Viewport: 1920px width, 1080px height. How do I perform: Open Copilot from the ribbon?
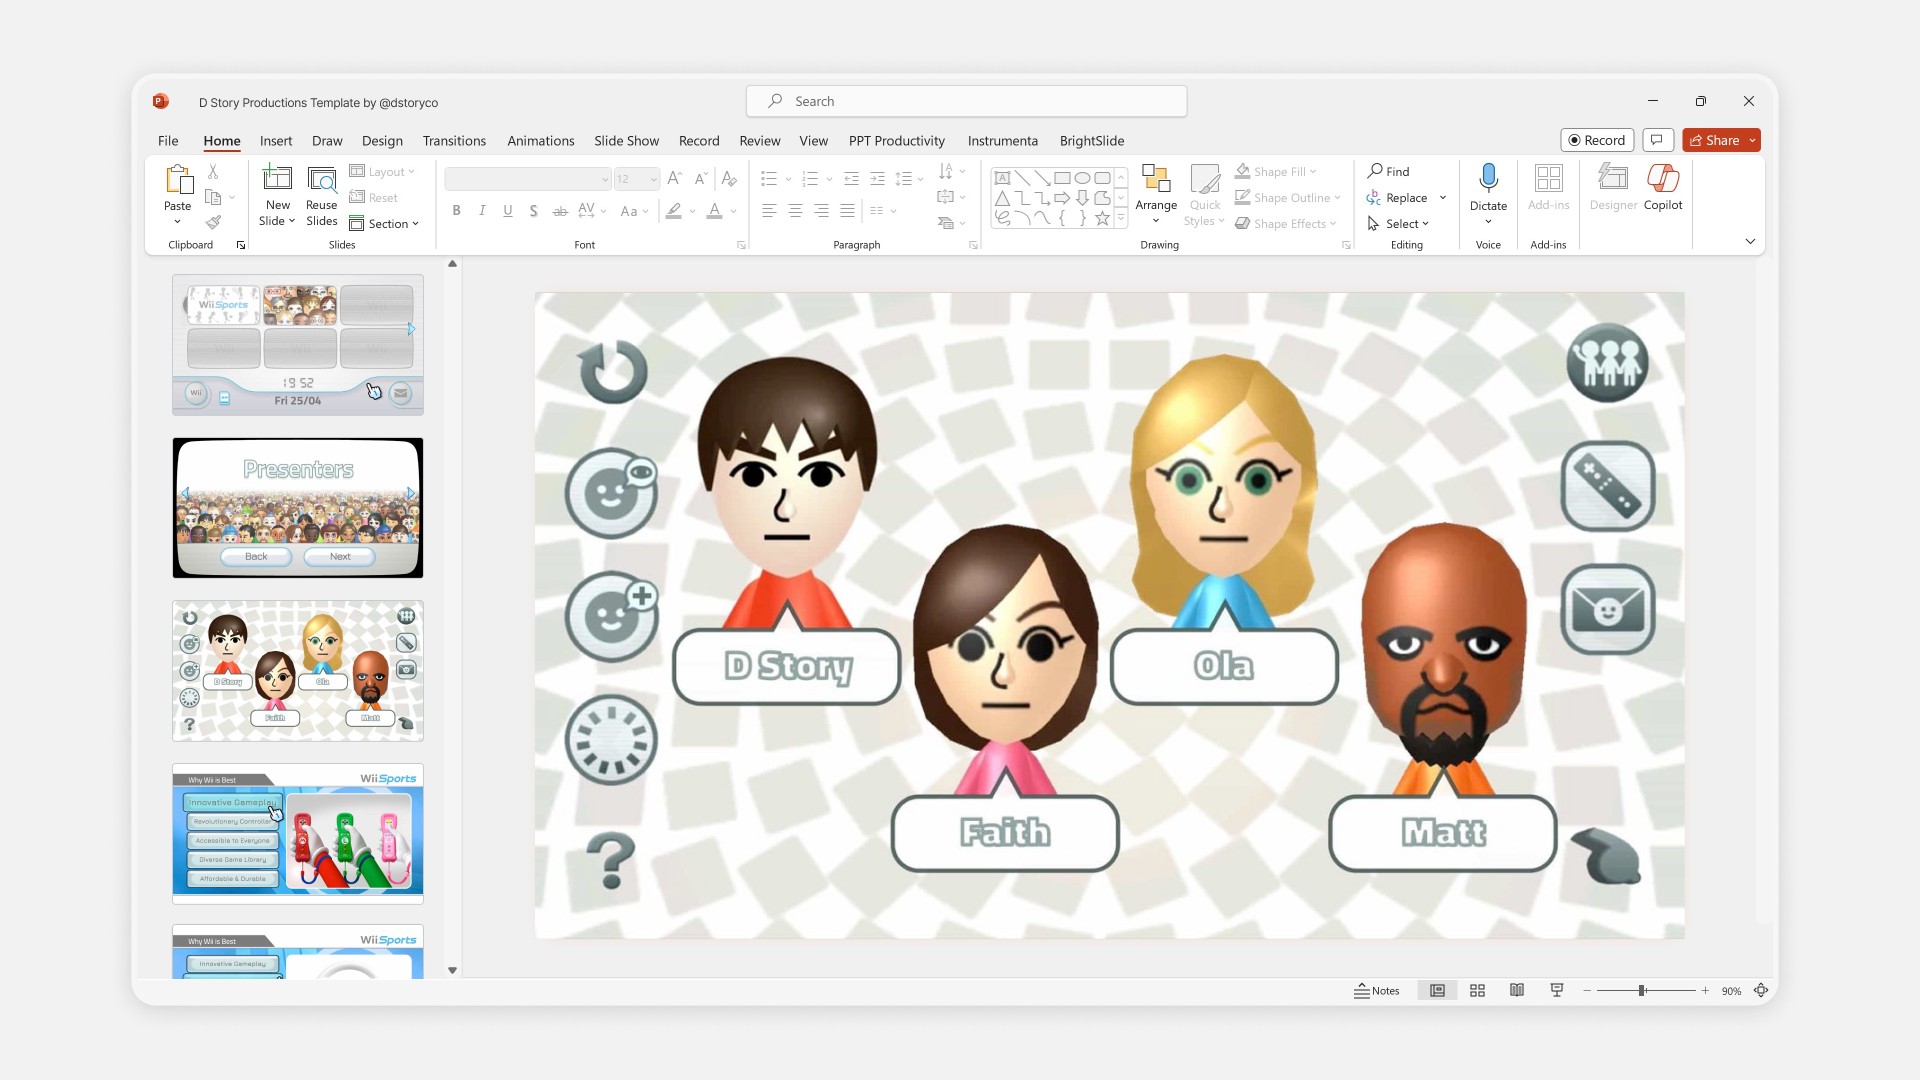coord(1662,179)
